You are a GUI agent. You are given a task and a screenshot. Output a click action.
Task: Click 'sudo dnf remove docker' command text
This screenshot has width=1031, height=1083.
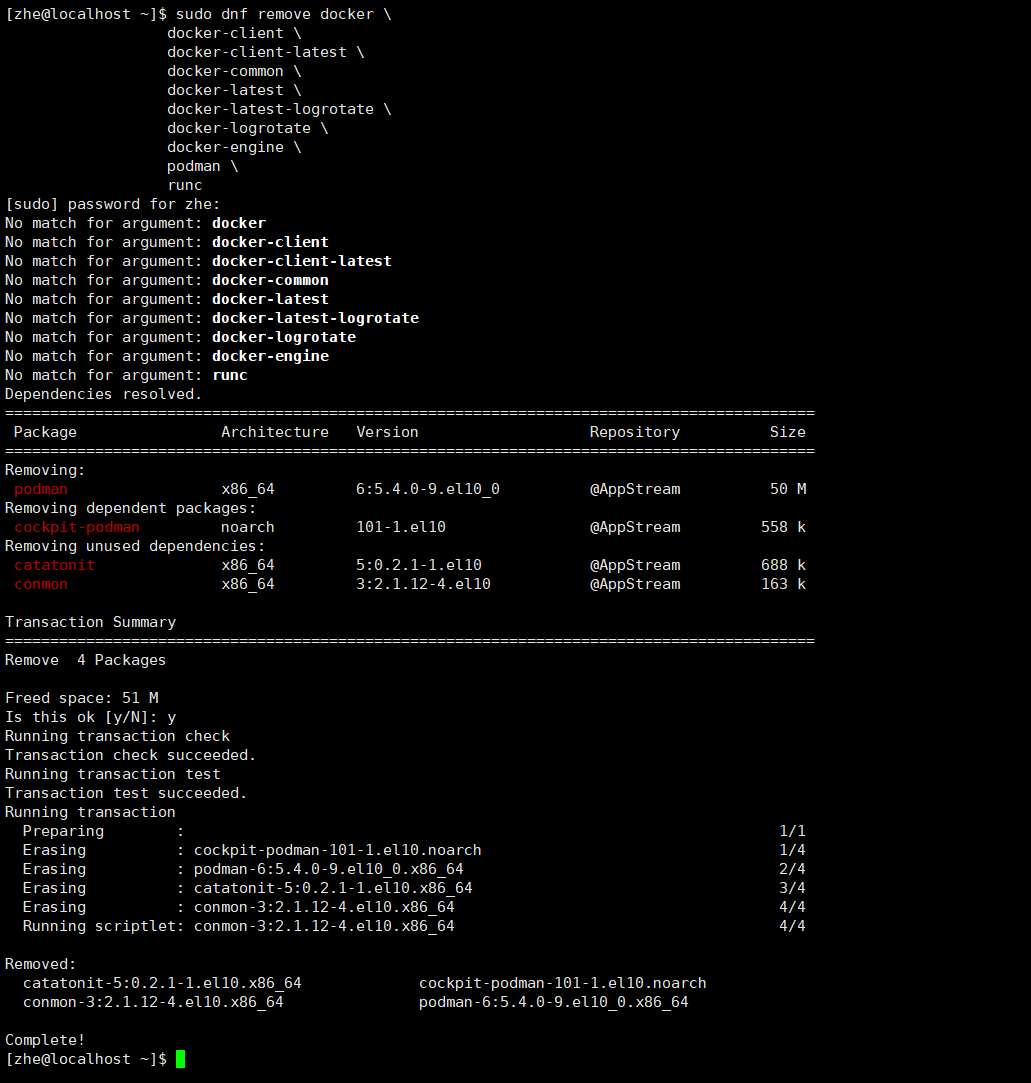275,14
